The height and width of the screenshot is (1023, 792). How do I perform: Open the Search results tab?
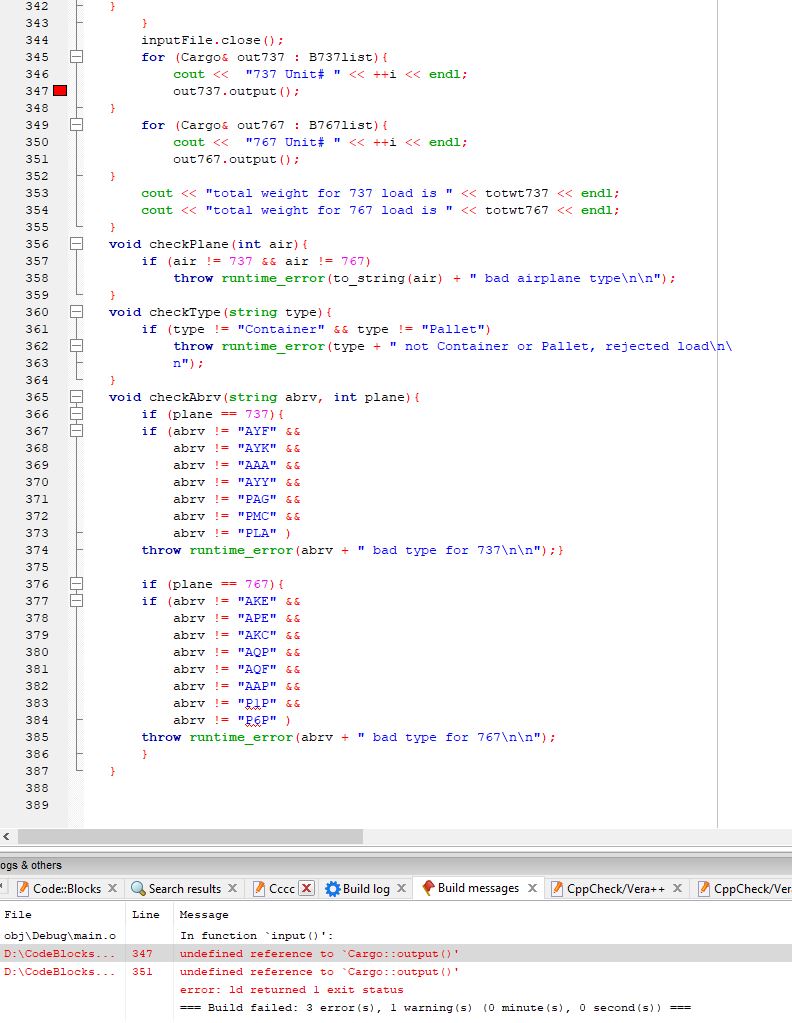point(185,889)
